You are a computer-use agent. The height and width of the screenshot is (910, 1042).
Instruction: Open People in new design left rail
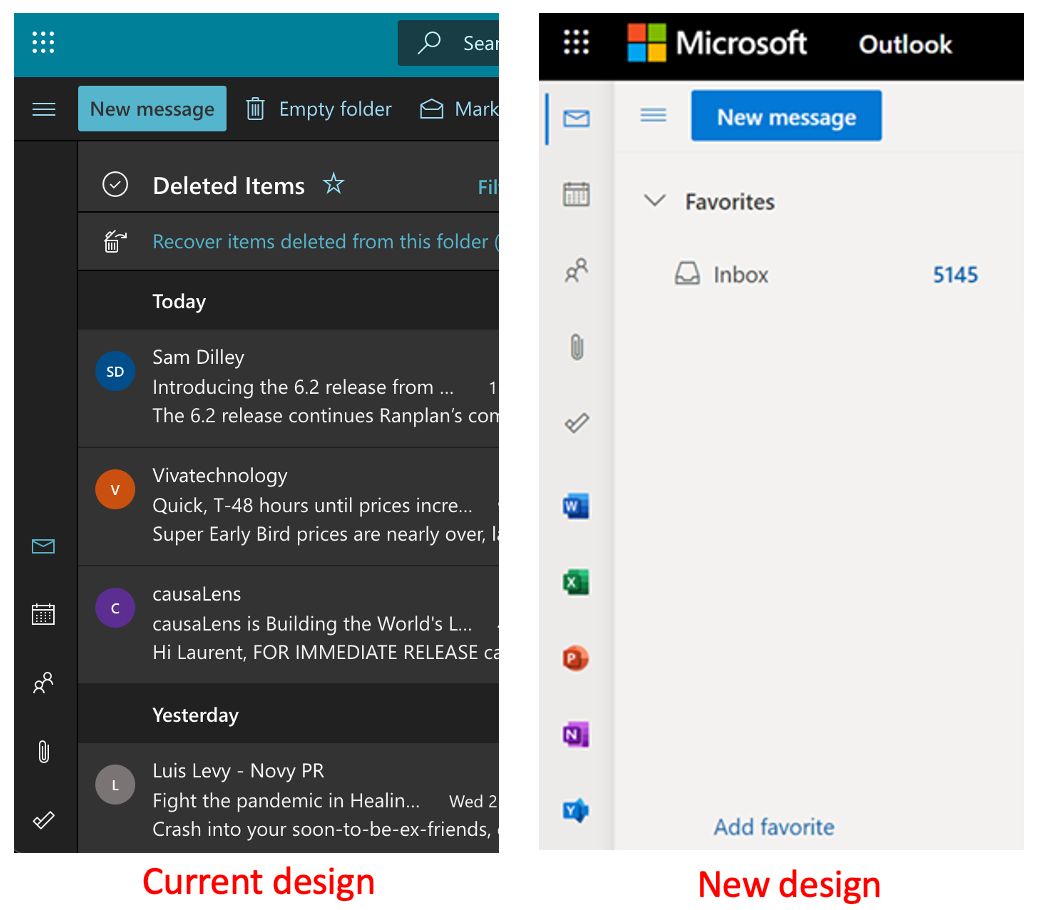coord(576,271)
